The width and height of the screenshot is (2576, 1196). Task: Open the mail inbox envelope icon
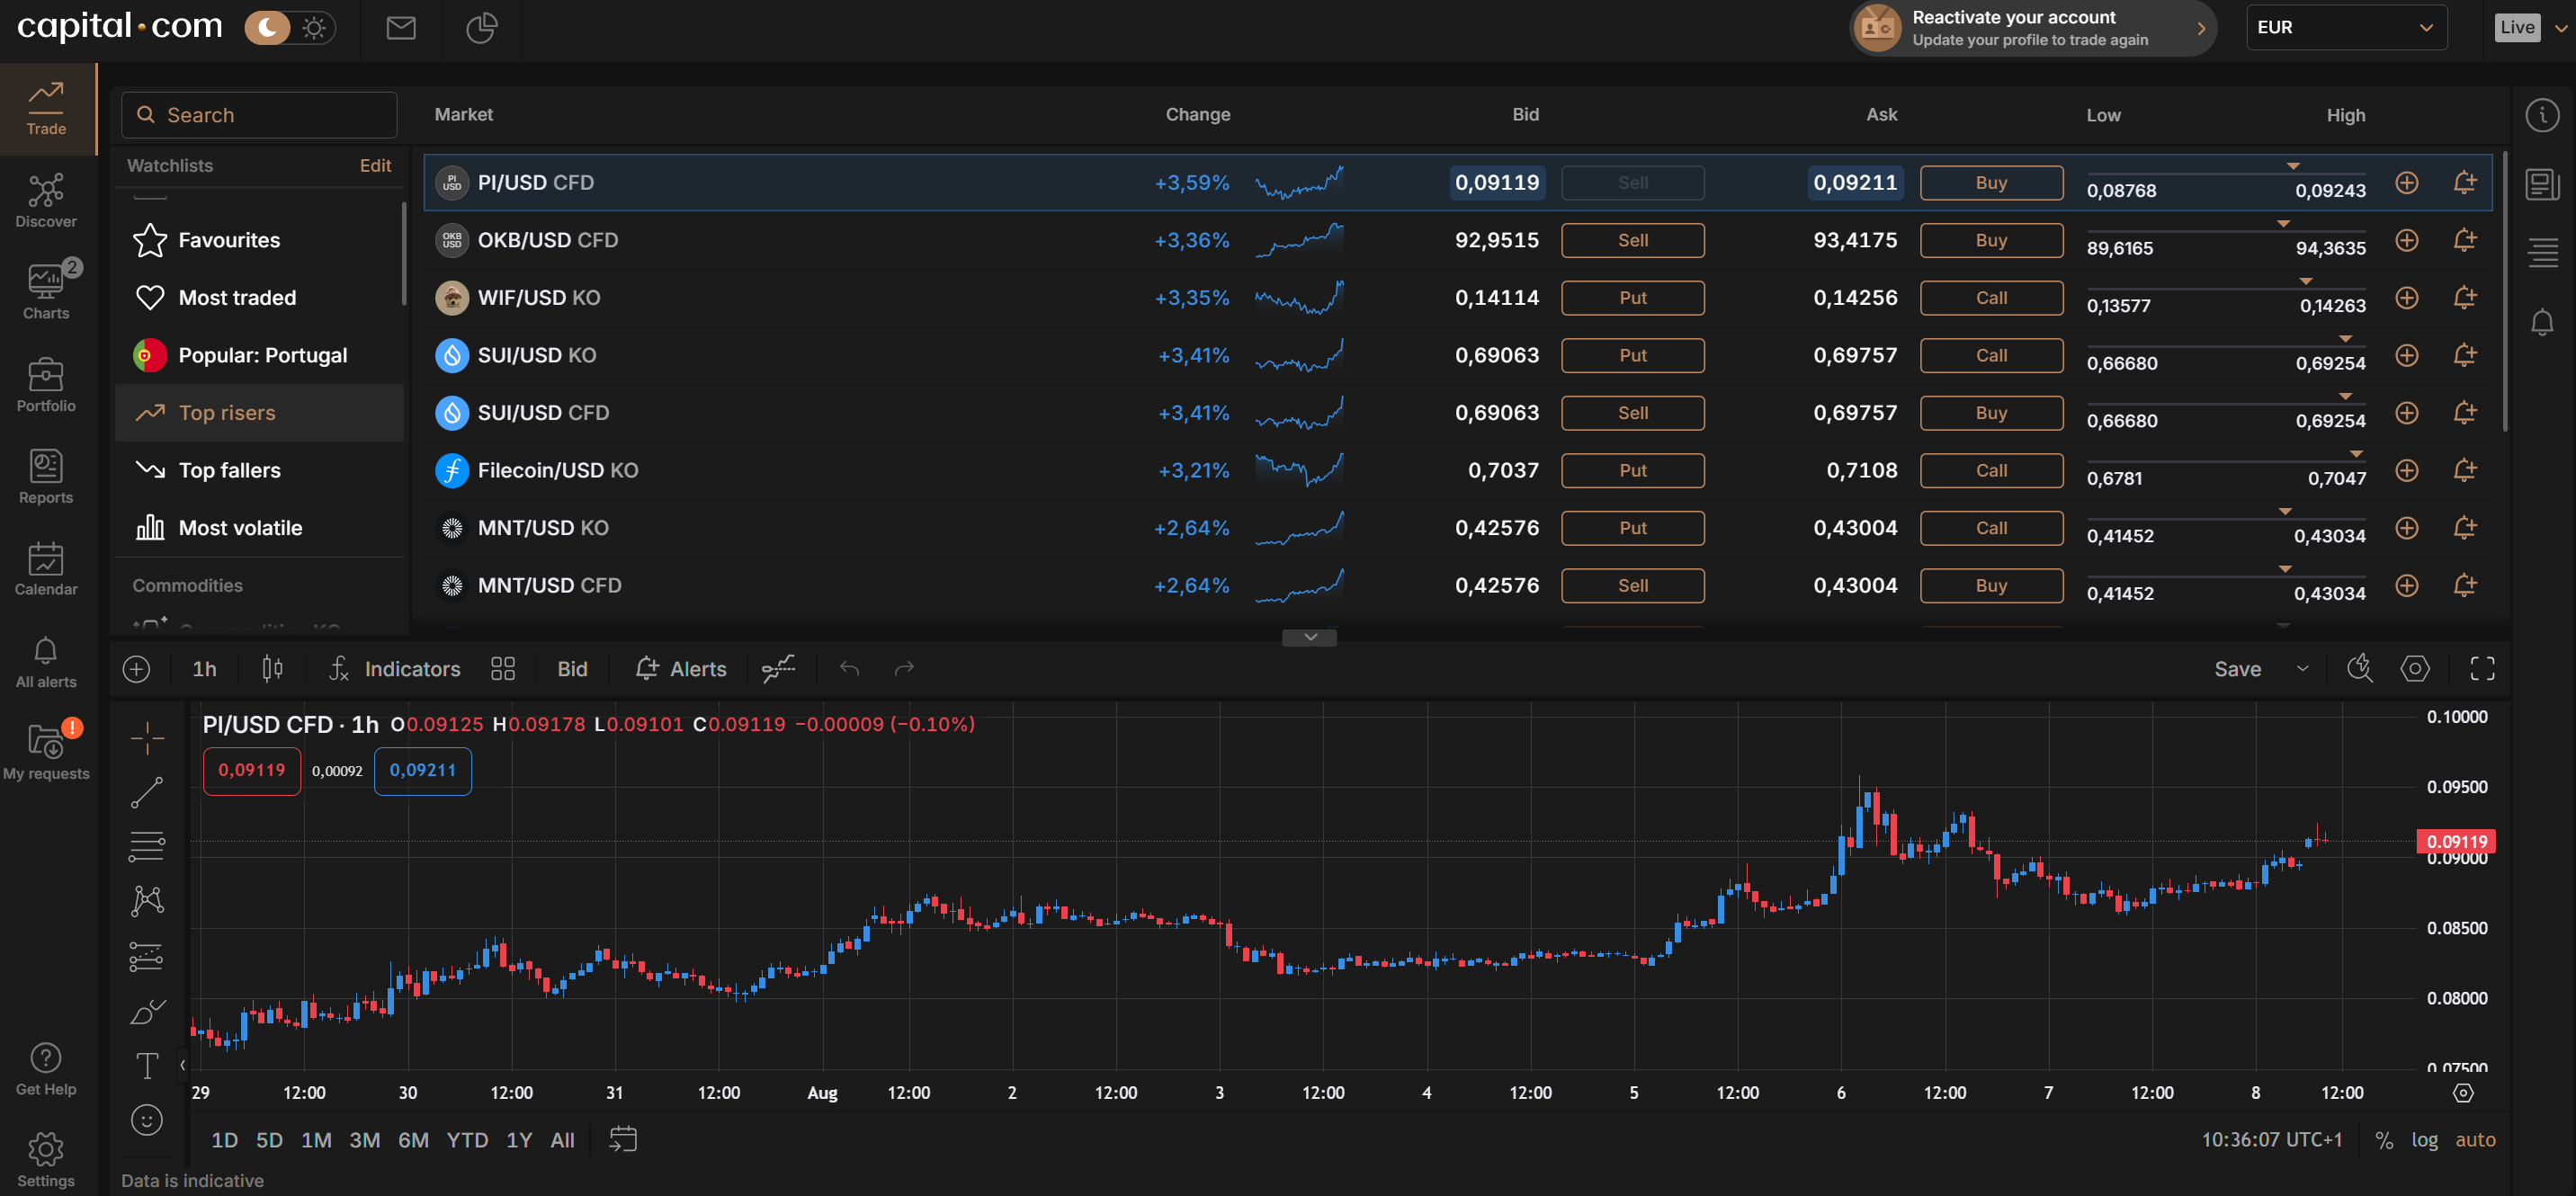coord(401,28)
